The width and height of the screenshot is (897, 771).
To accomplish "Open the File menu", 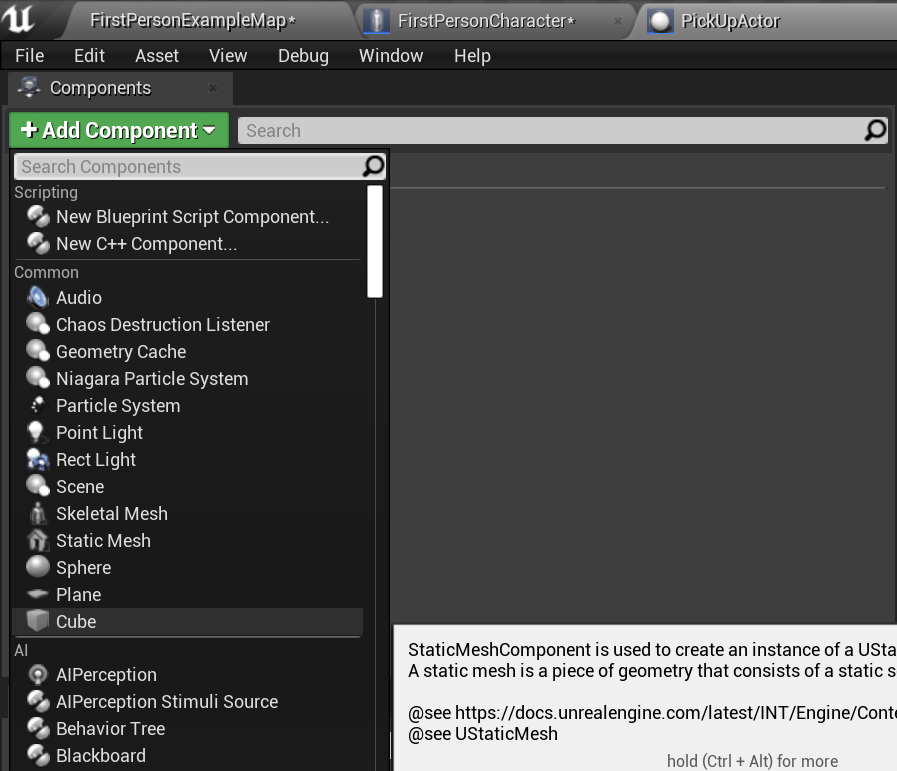I will coord(30,55).
